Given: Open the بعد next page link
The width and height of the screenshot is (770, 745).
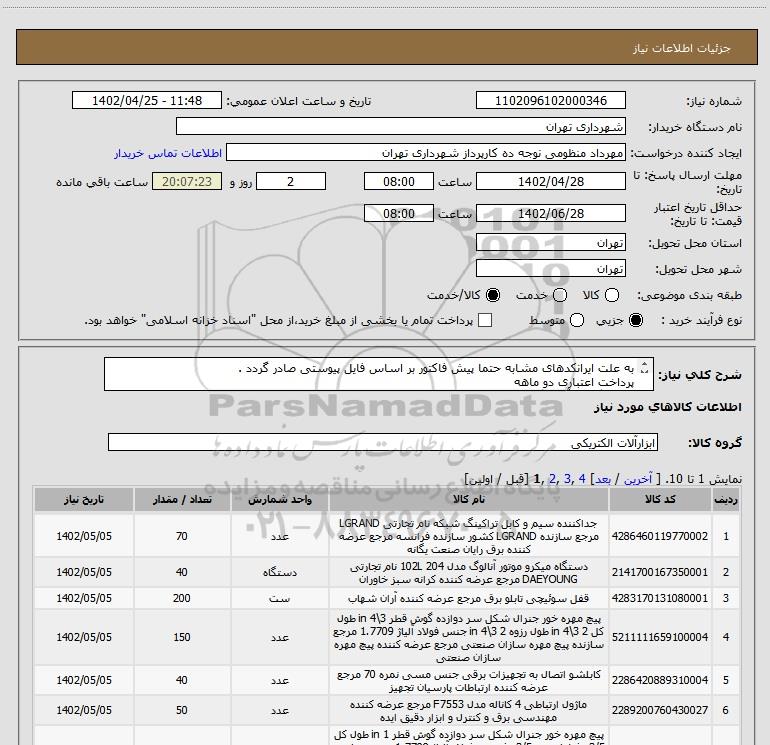Looking at the screenshot, I should 603,478.
